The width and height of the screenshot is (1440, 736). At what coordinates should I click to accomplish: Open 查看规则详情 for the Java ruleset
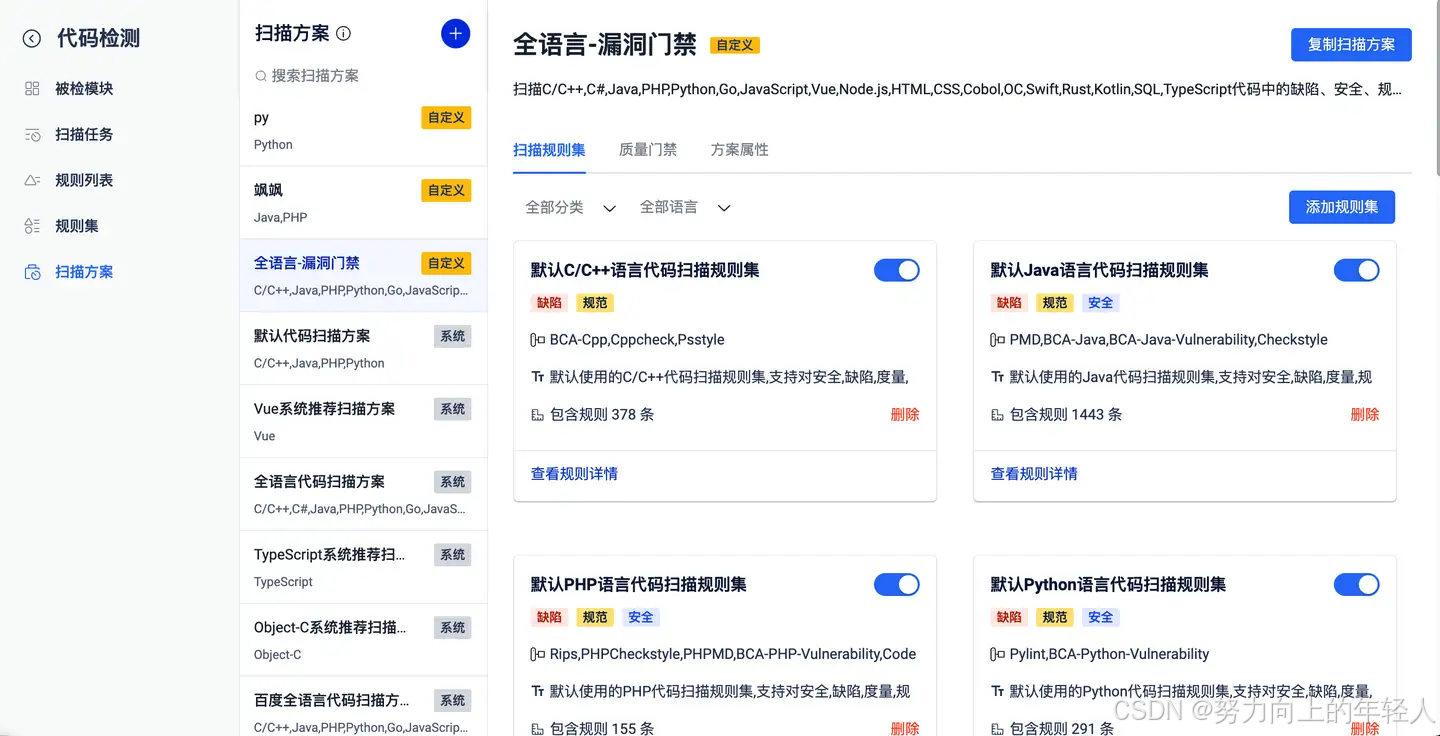pos(1034,474)
